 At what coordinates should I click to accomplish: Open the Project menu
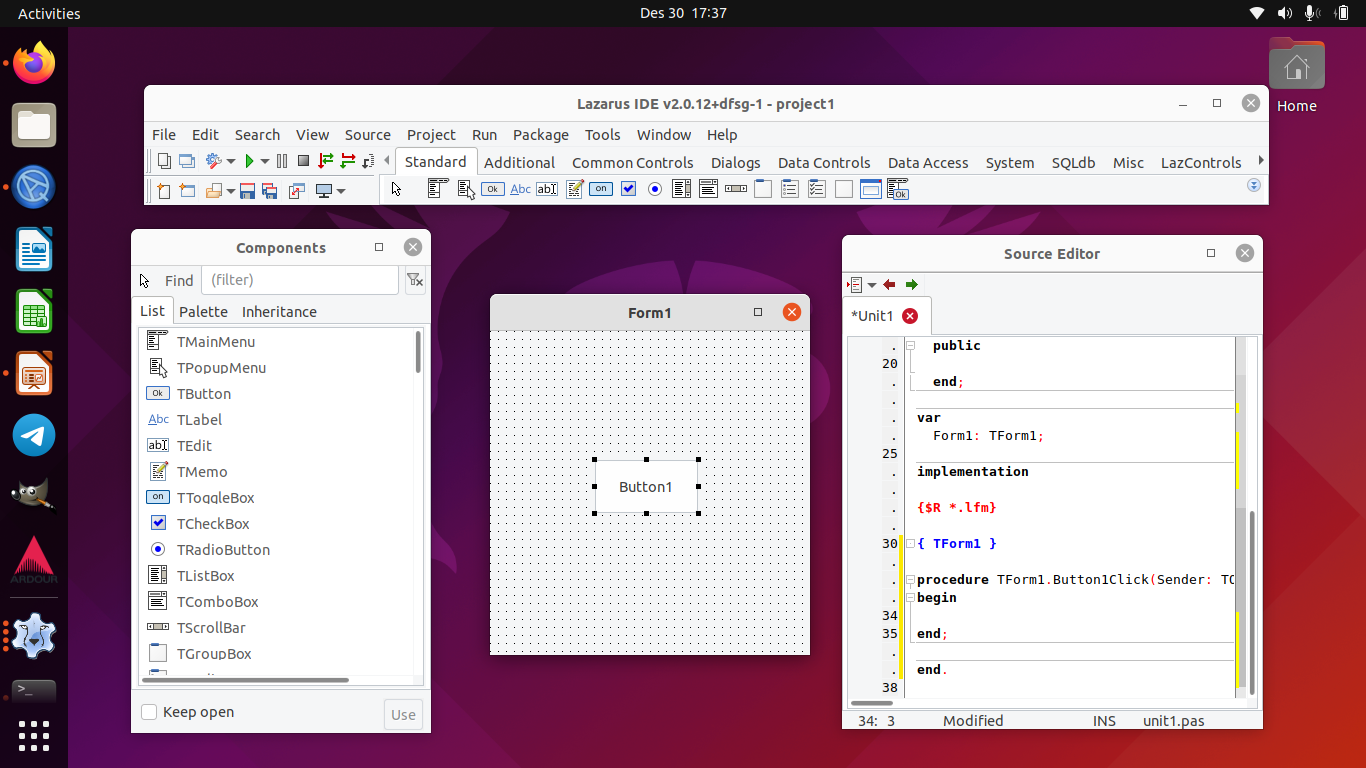431,135
